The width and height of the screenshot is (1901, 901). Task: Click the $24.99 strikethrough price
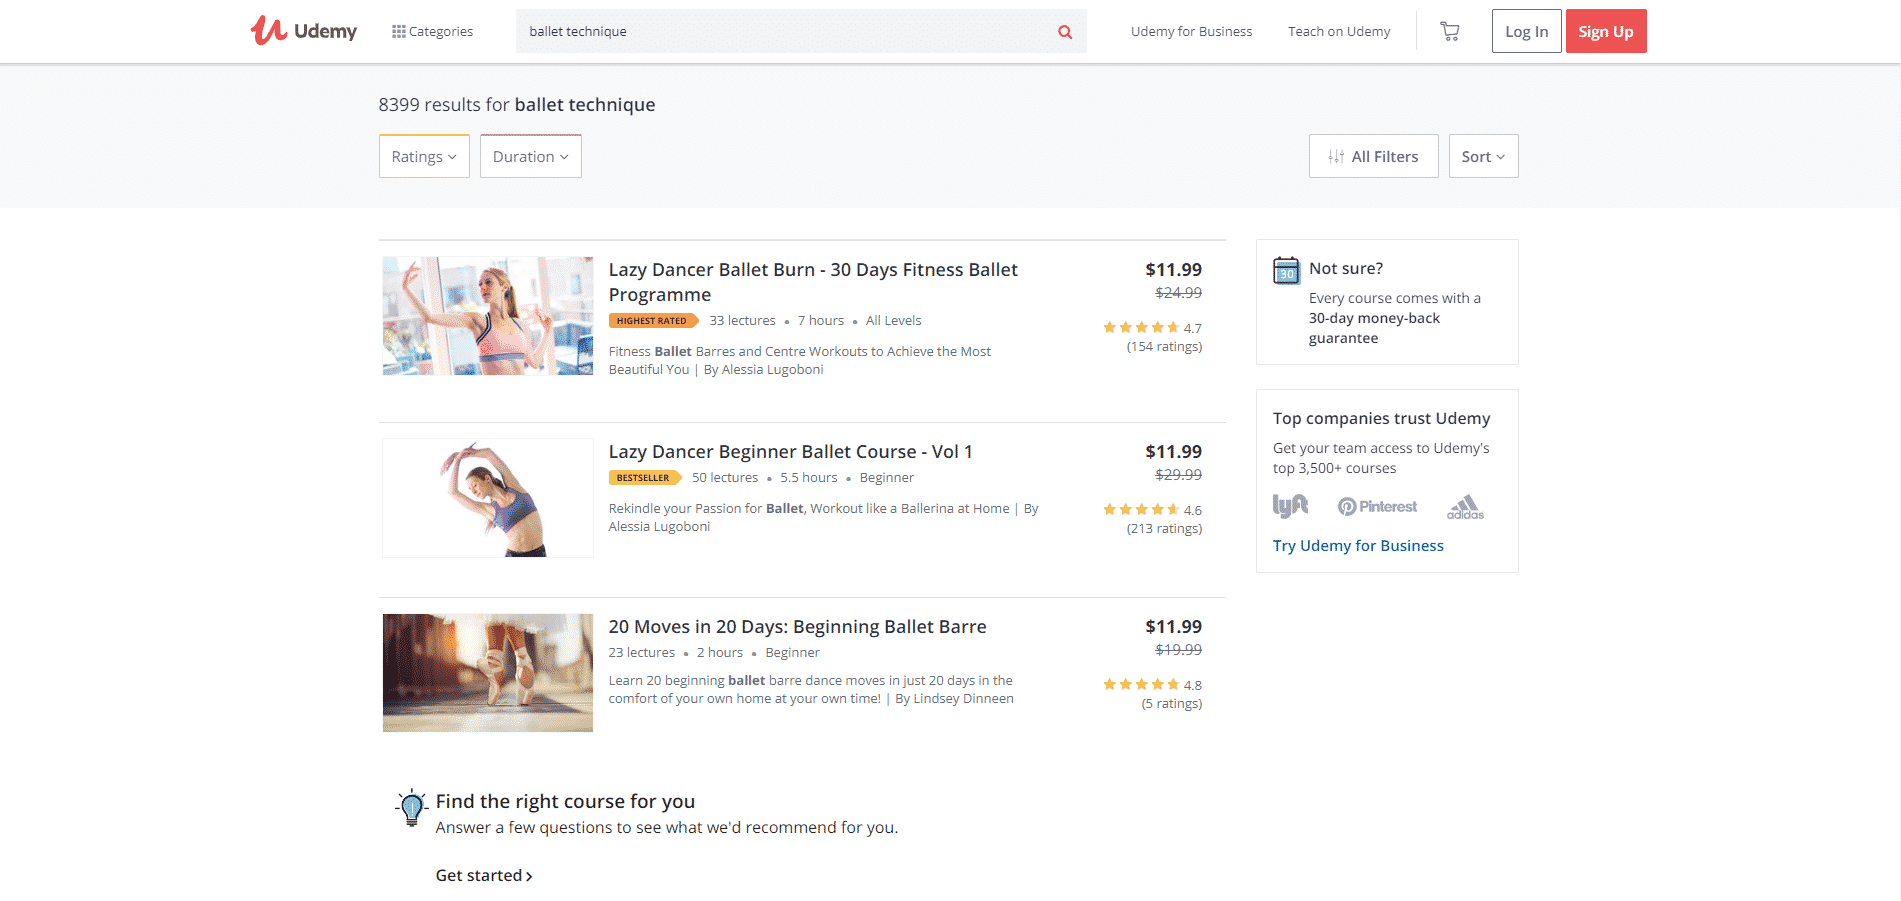(1178, 293)
